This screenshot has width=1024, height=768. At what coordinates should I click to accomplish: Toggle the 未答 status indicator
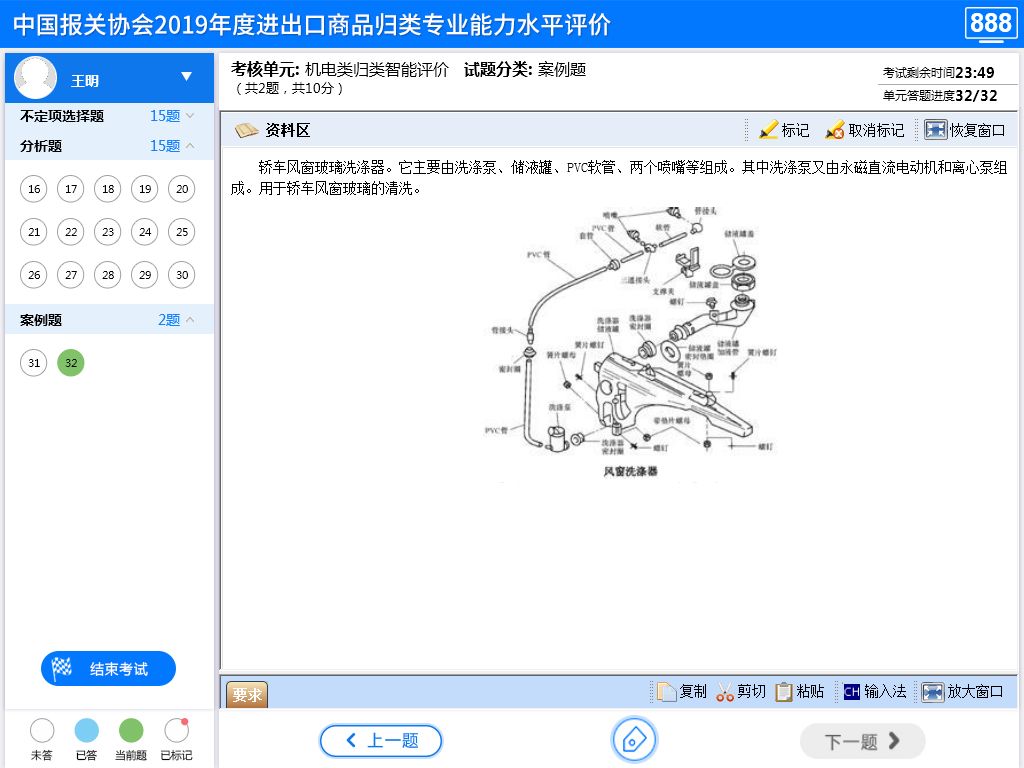click(43, 730)
